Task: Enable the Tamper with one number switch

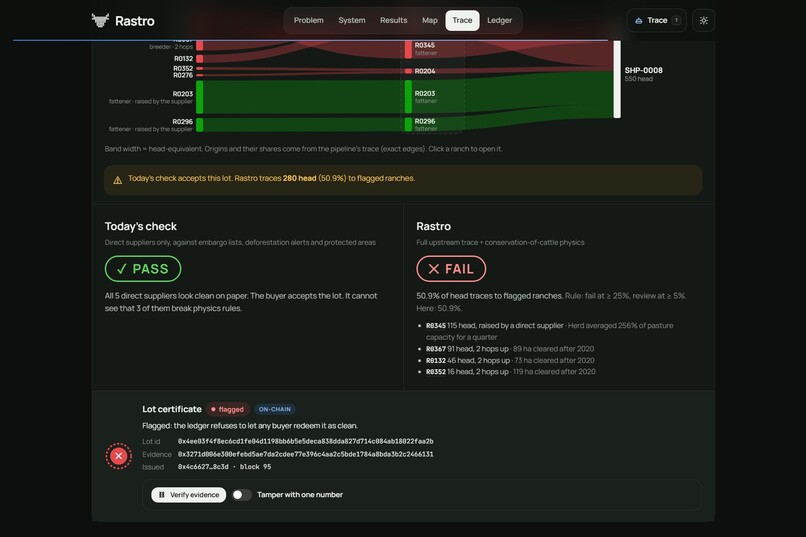Action: [x=242, y=495]
